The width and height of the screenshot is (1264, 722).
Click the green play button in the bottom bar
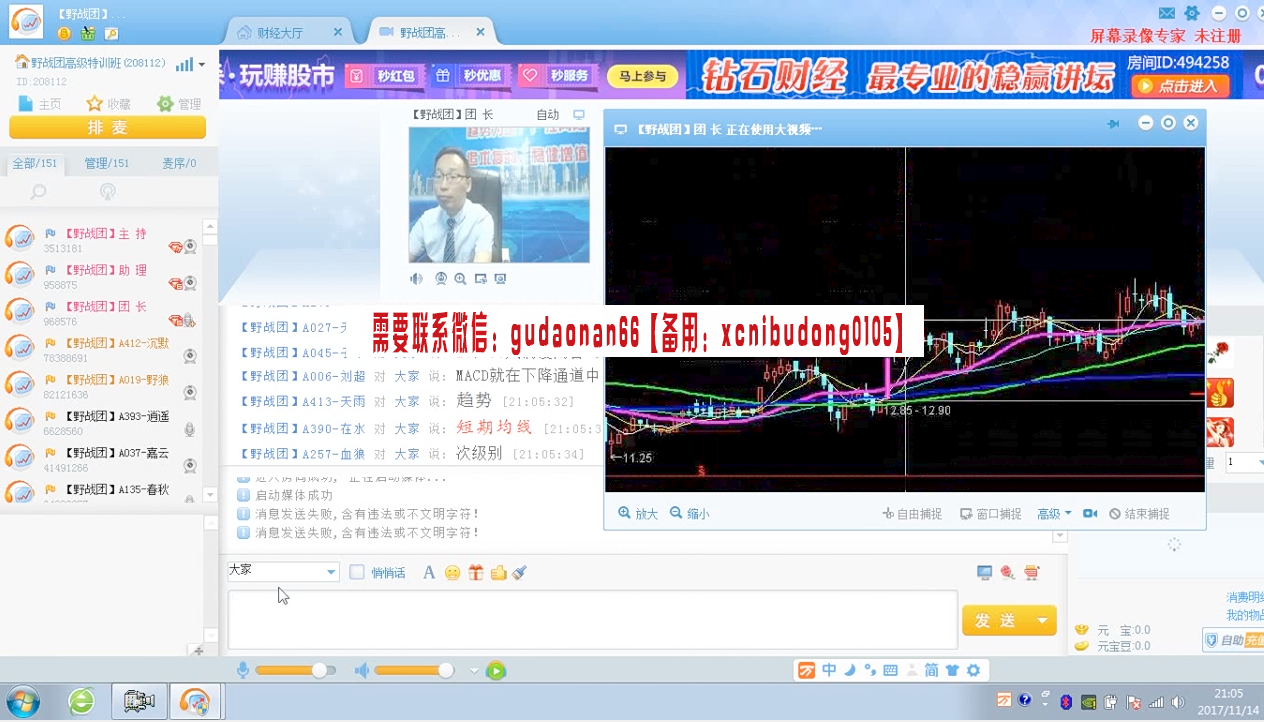pos(496,671)
